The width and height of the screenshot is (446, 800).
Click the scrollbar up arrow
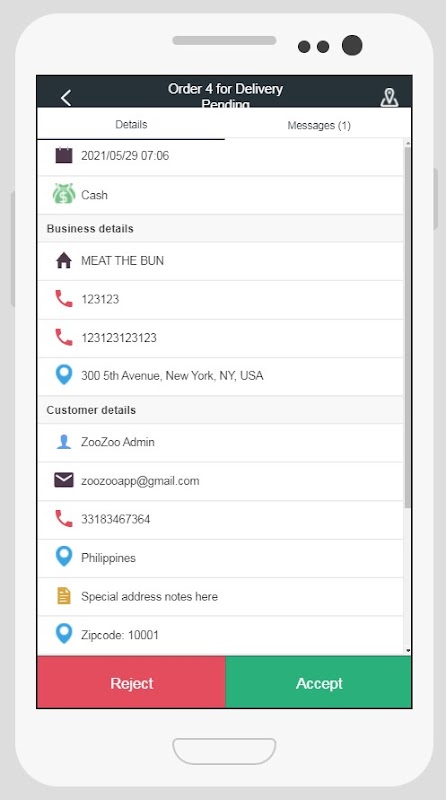click(408, 143)
